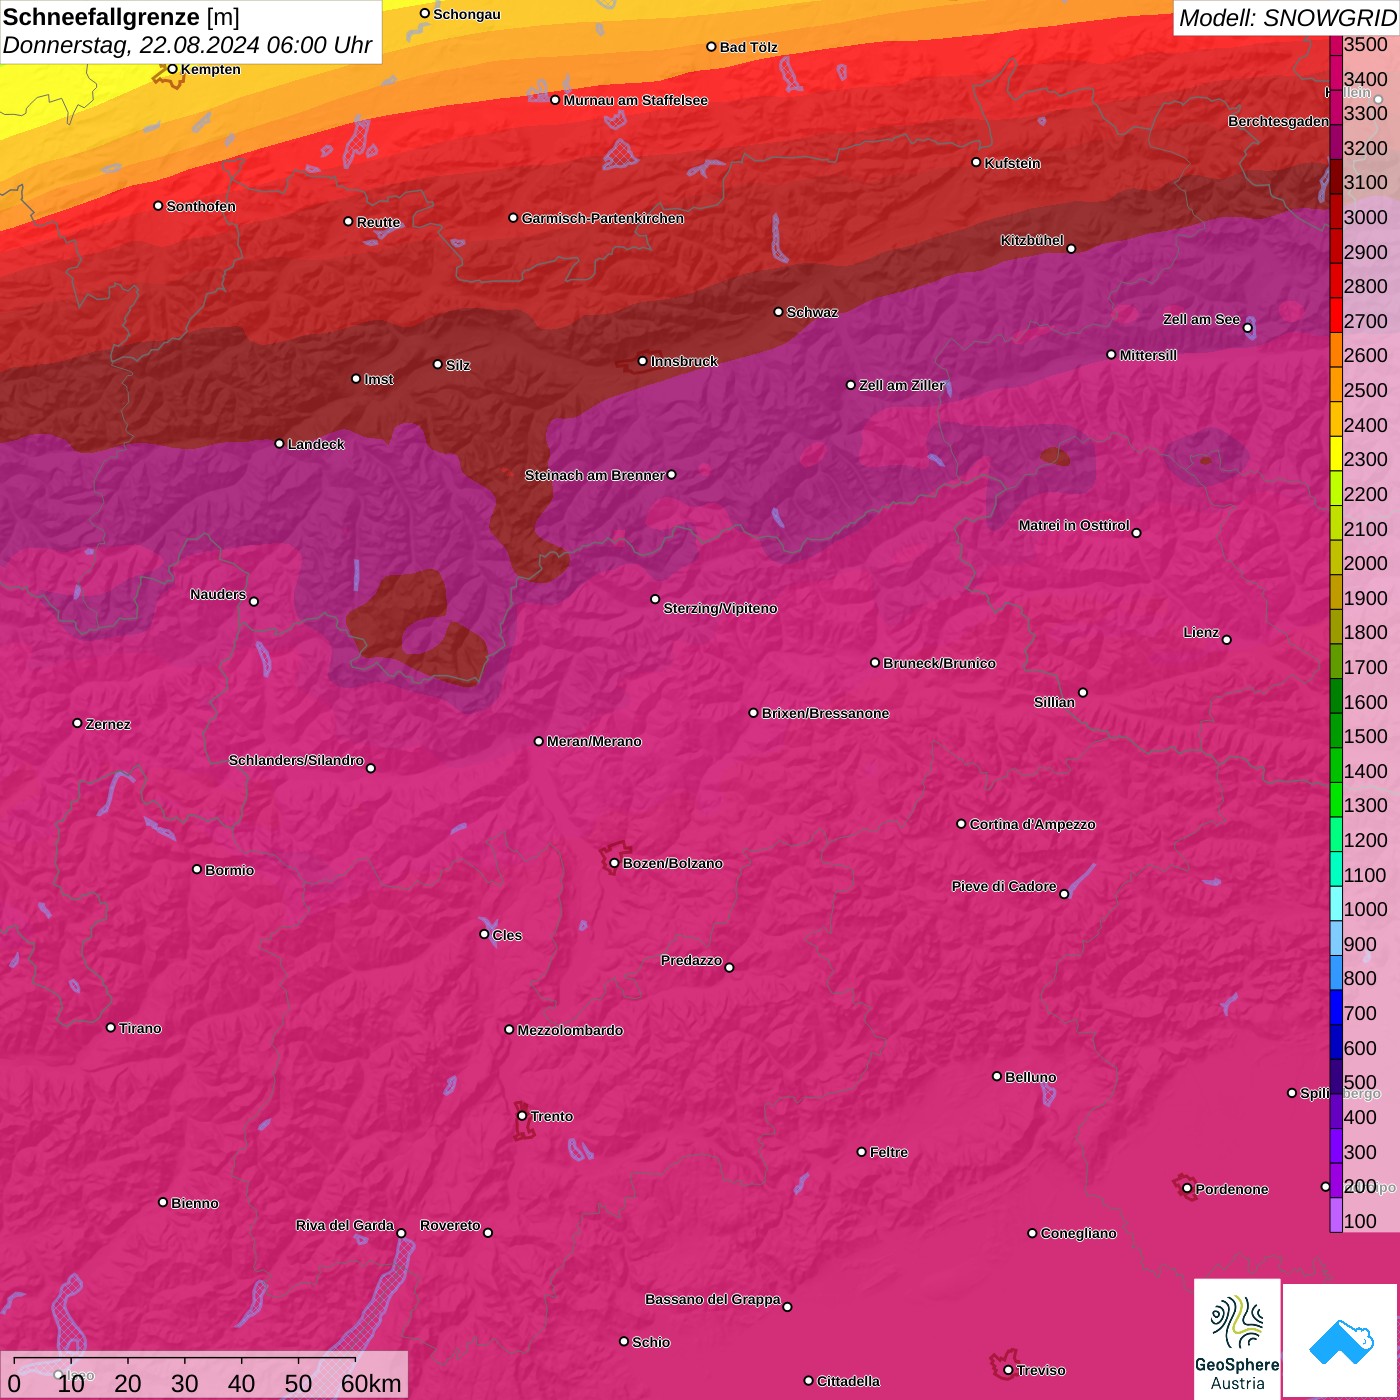This screenshot has width=1400, height=1400.
Task: Click the Pordenone city marker
Action: click(x=1187, y=1188)
